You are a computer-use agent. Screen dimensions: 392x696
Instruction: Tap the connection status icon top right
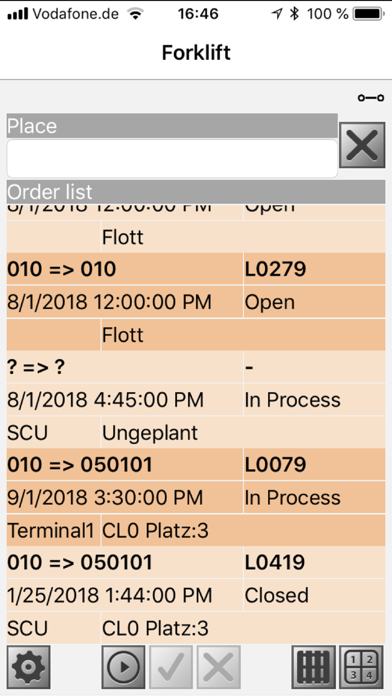[x=371, y=98]
